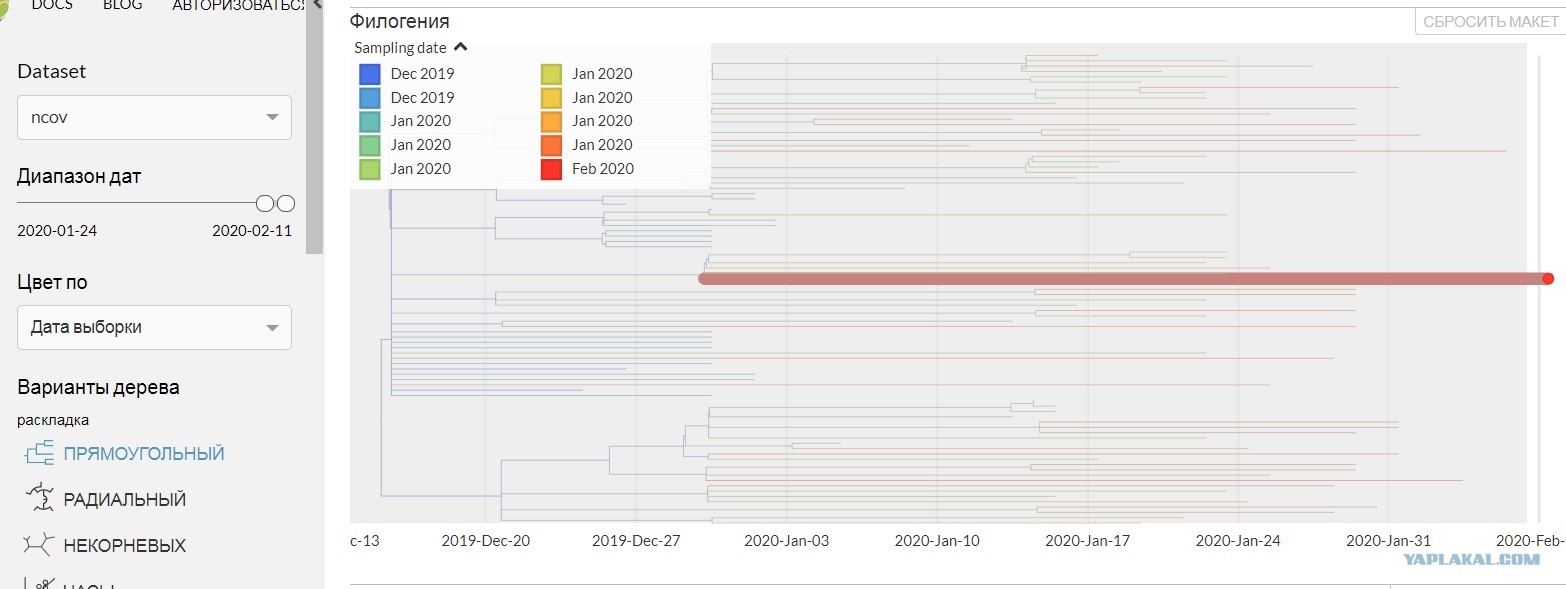Click the 2020-Jan-03 axis label
1566x589 pixels.
(787, 541)
